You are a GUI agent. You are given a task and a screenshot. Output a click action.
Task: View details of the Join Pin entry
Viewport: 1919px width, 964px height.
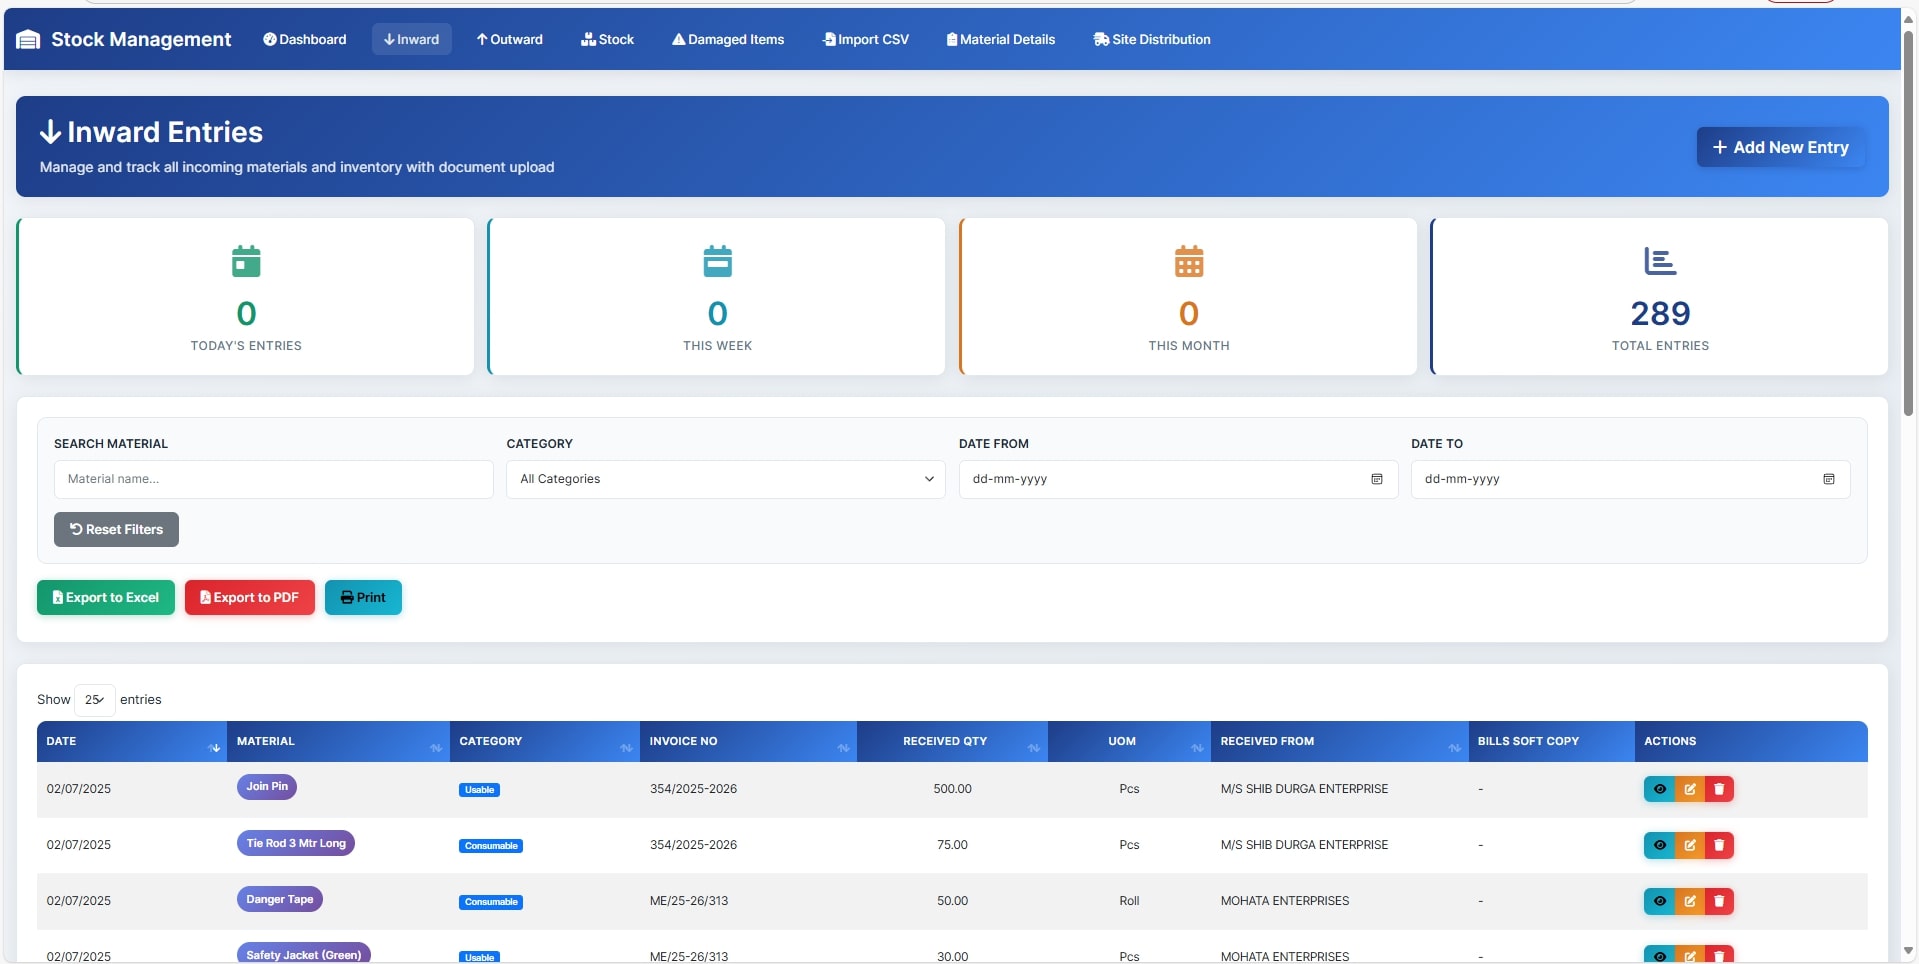tap(1659, 789)
